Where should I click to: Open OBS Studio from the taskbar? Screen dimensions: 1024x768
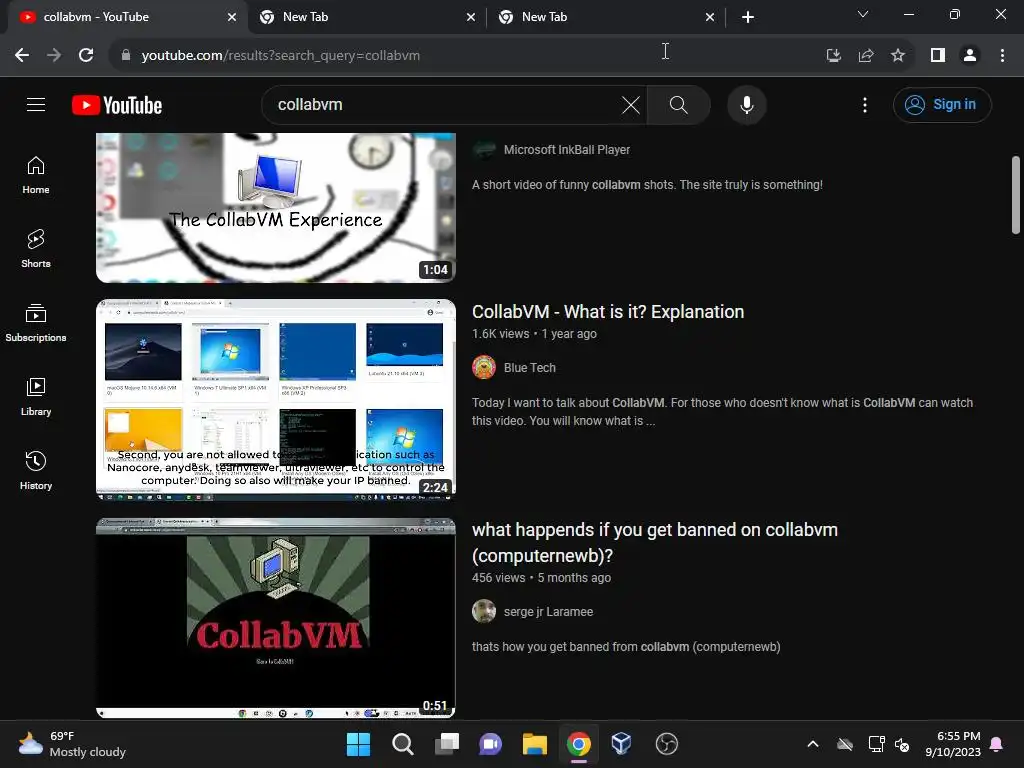click(666, 744)
